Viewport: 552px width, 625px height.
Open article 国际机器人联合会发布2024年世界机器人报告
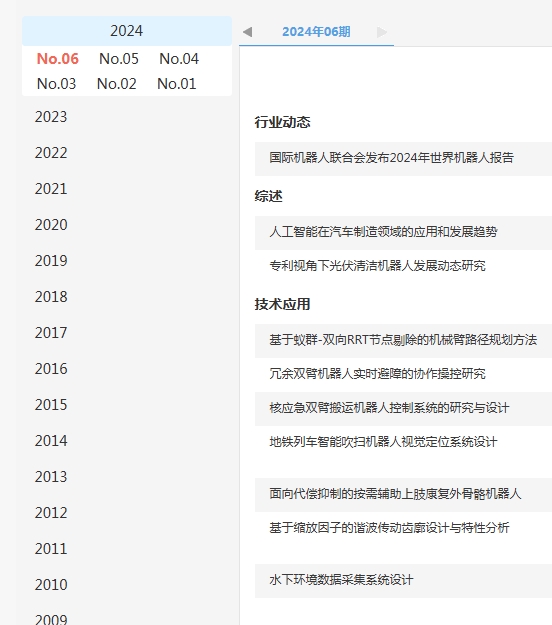click(391, 158)
